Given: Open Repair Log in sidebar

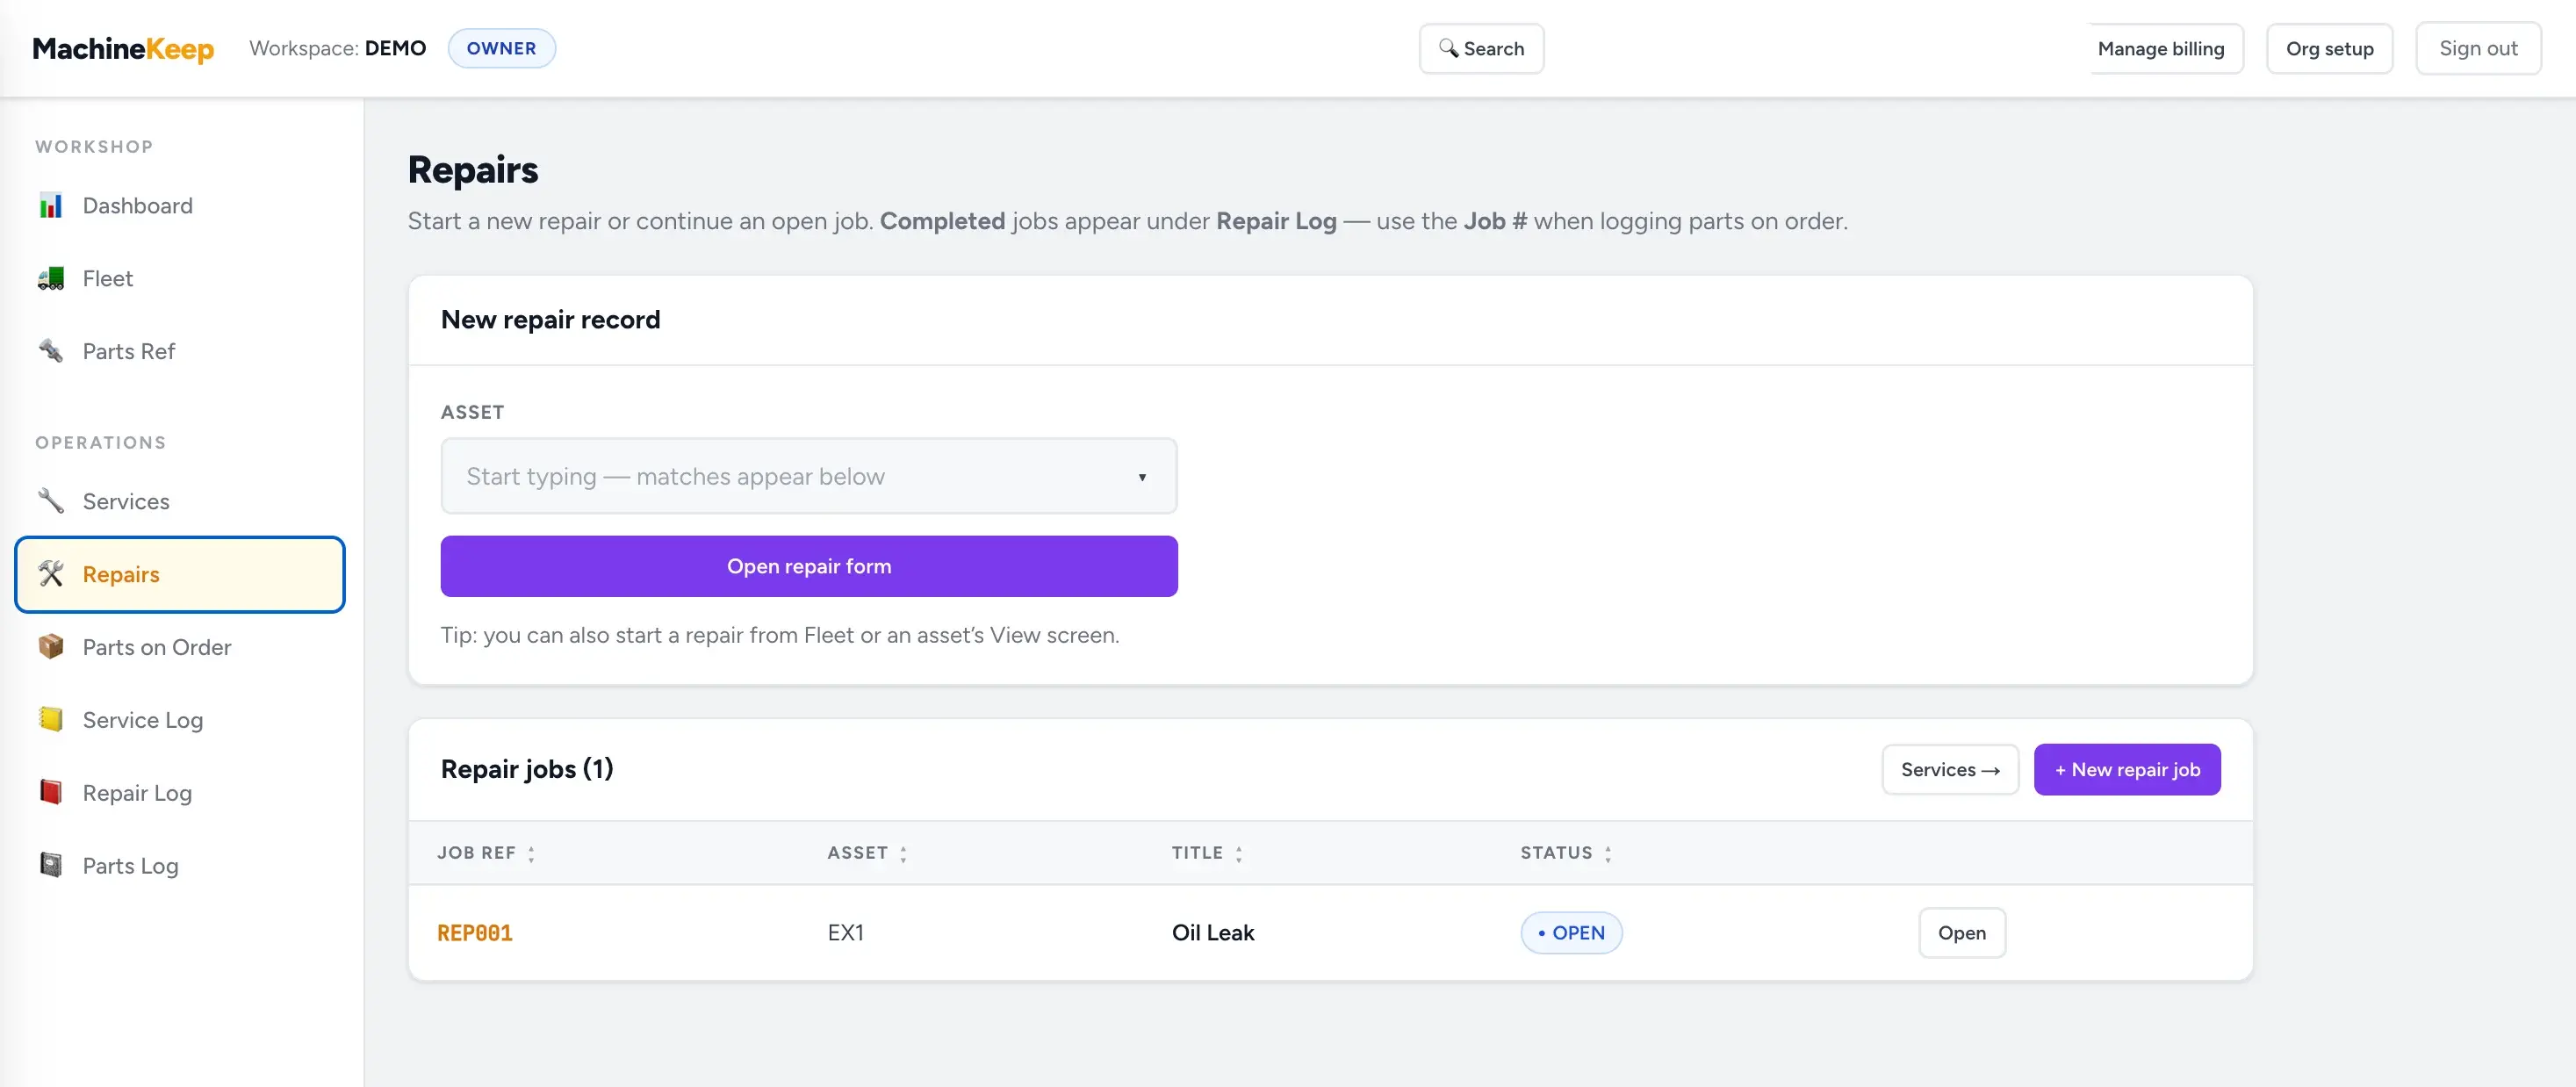Looking at the screenshot, I should [180, 793].
